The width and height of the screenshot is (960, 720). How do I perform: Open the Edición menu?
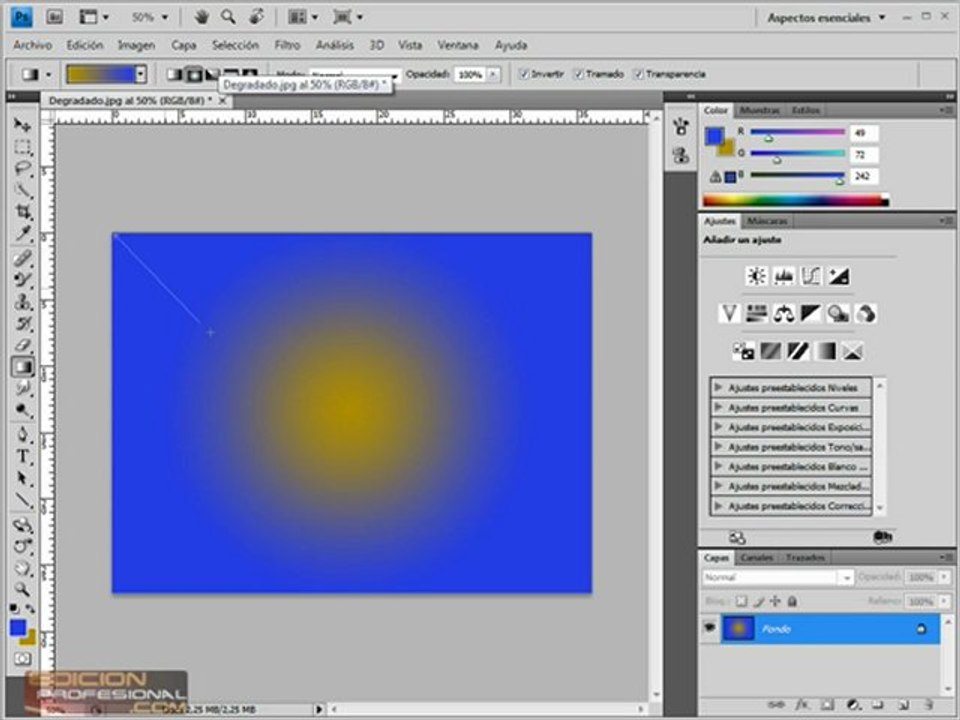(x=84, y=45)
